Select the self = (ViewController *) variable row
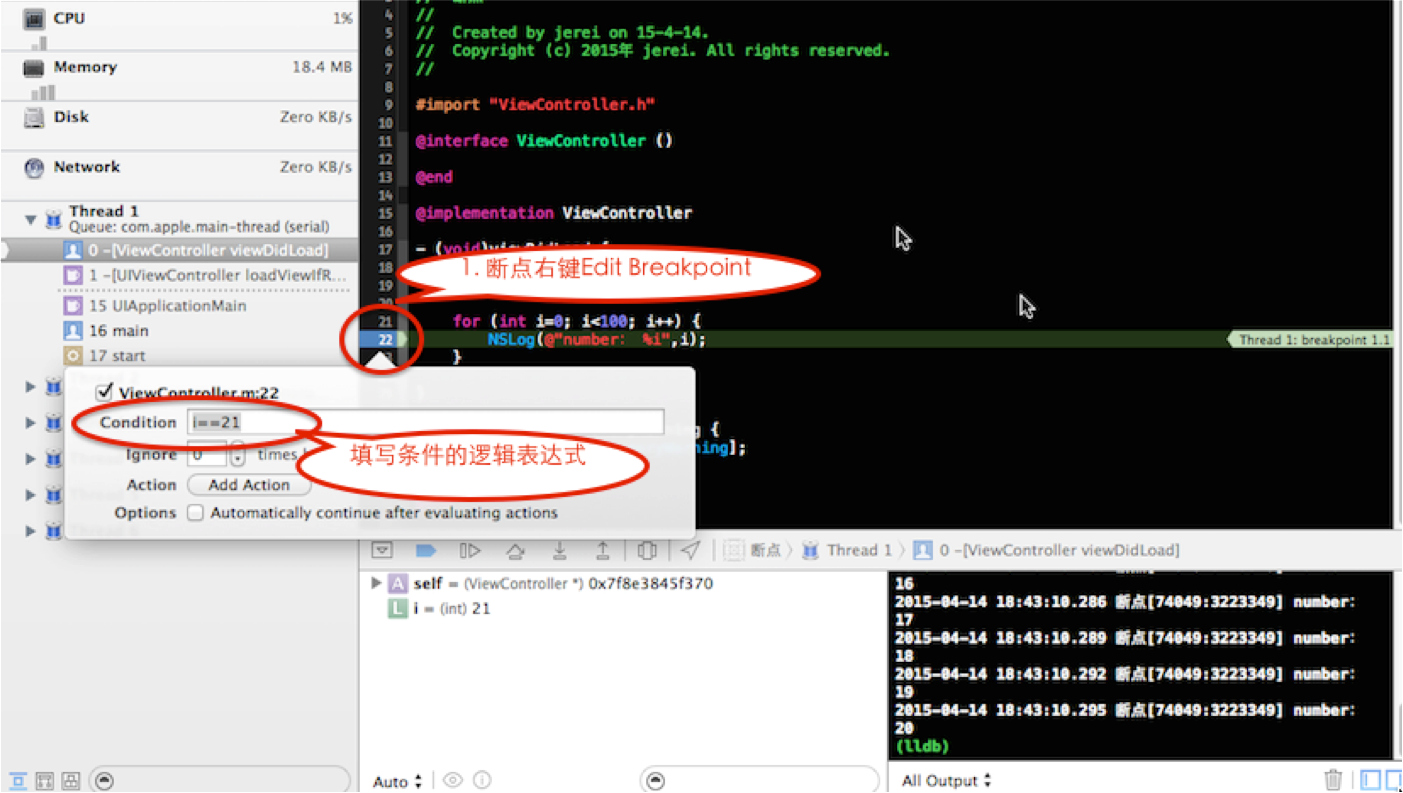The width and height of the screenshot is (1403, 793). pyautogui.click(x=551, y=583)
